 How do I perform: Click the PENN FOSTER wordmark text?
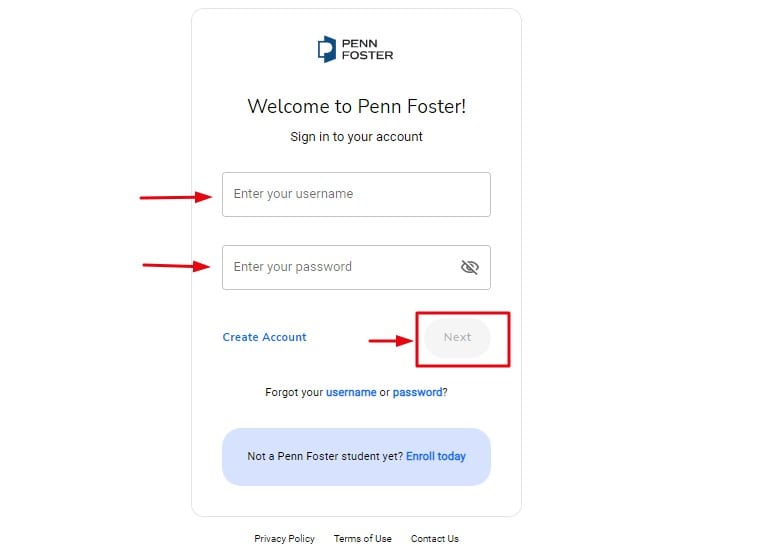click(x=368, y=49)
